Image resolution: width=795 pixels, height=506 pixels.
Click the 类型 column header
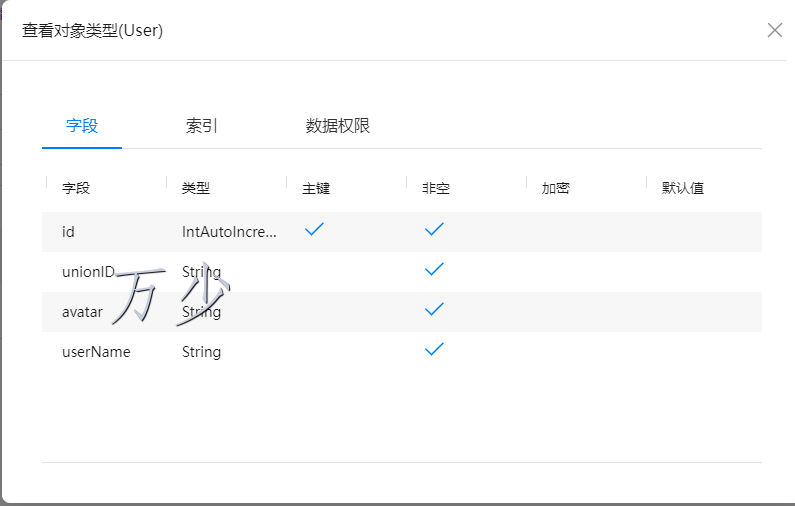coord(196,189)
